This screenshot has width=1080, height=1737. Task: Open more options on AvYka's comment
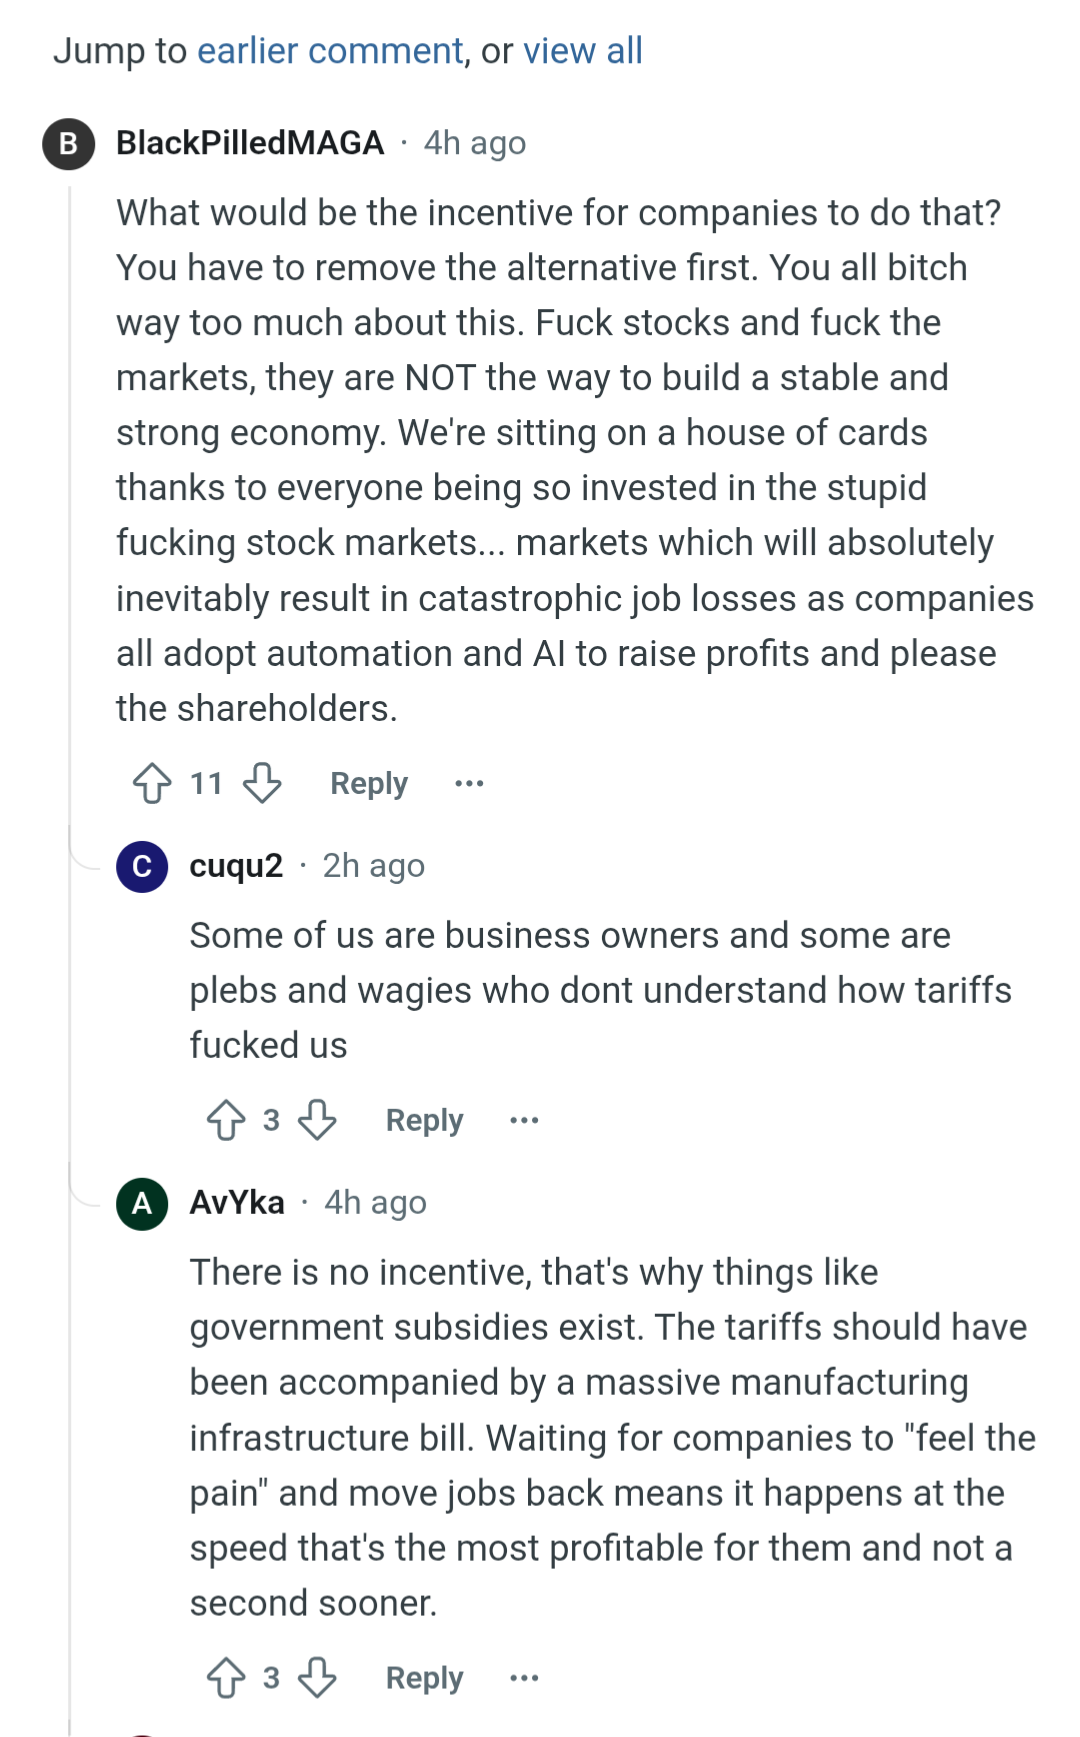tap(524, 1677)
